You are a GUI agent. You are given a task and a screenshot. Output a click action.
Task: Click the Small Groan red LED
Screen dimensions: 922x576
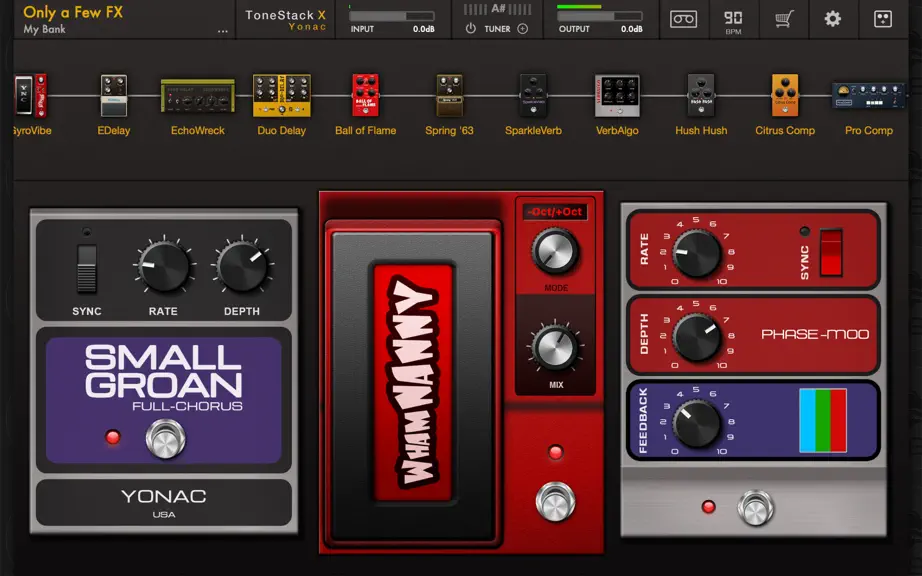pos(112,437)
